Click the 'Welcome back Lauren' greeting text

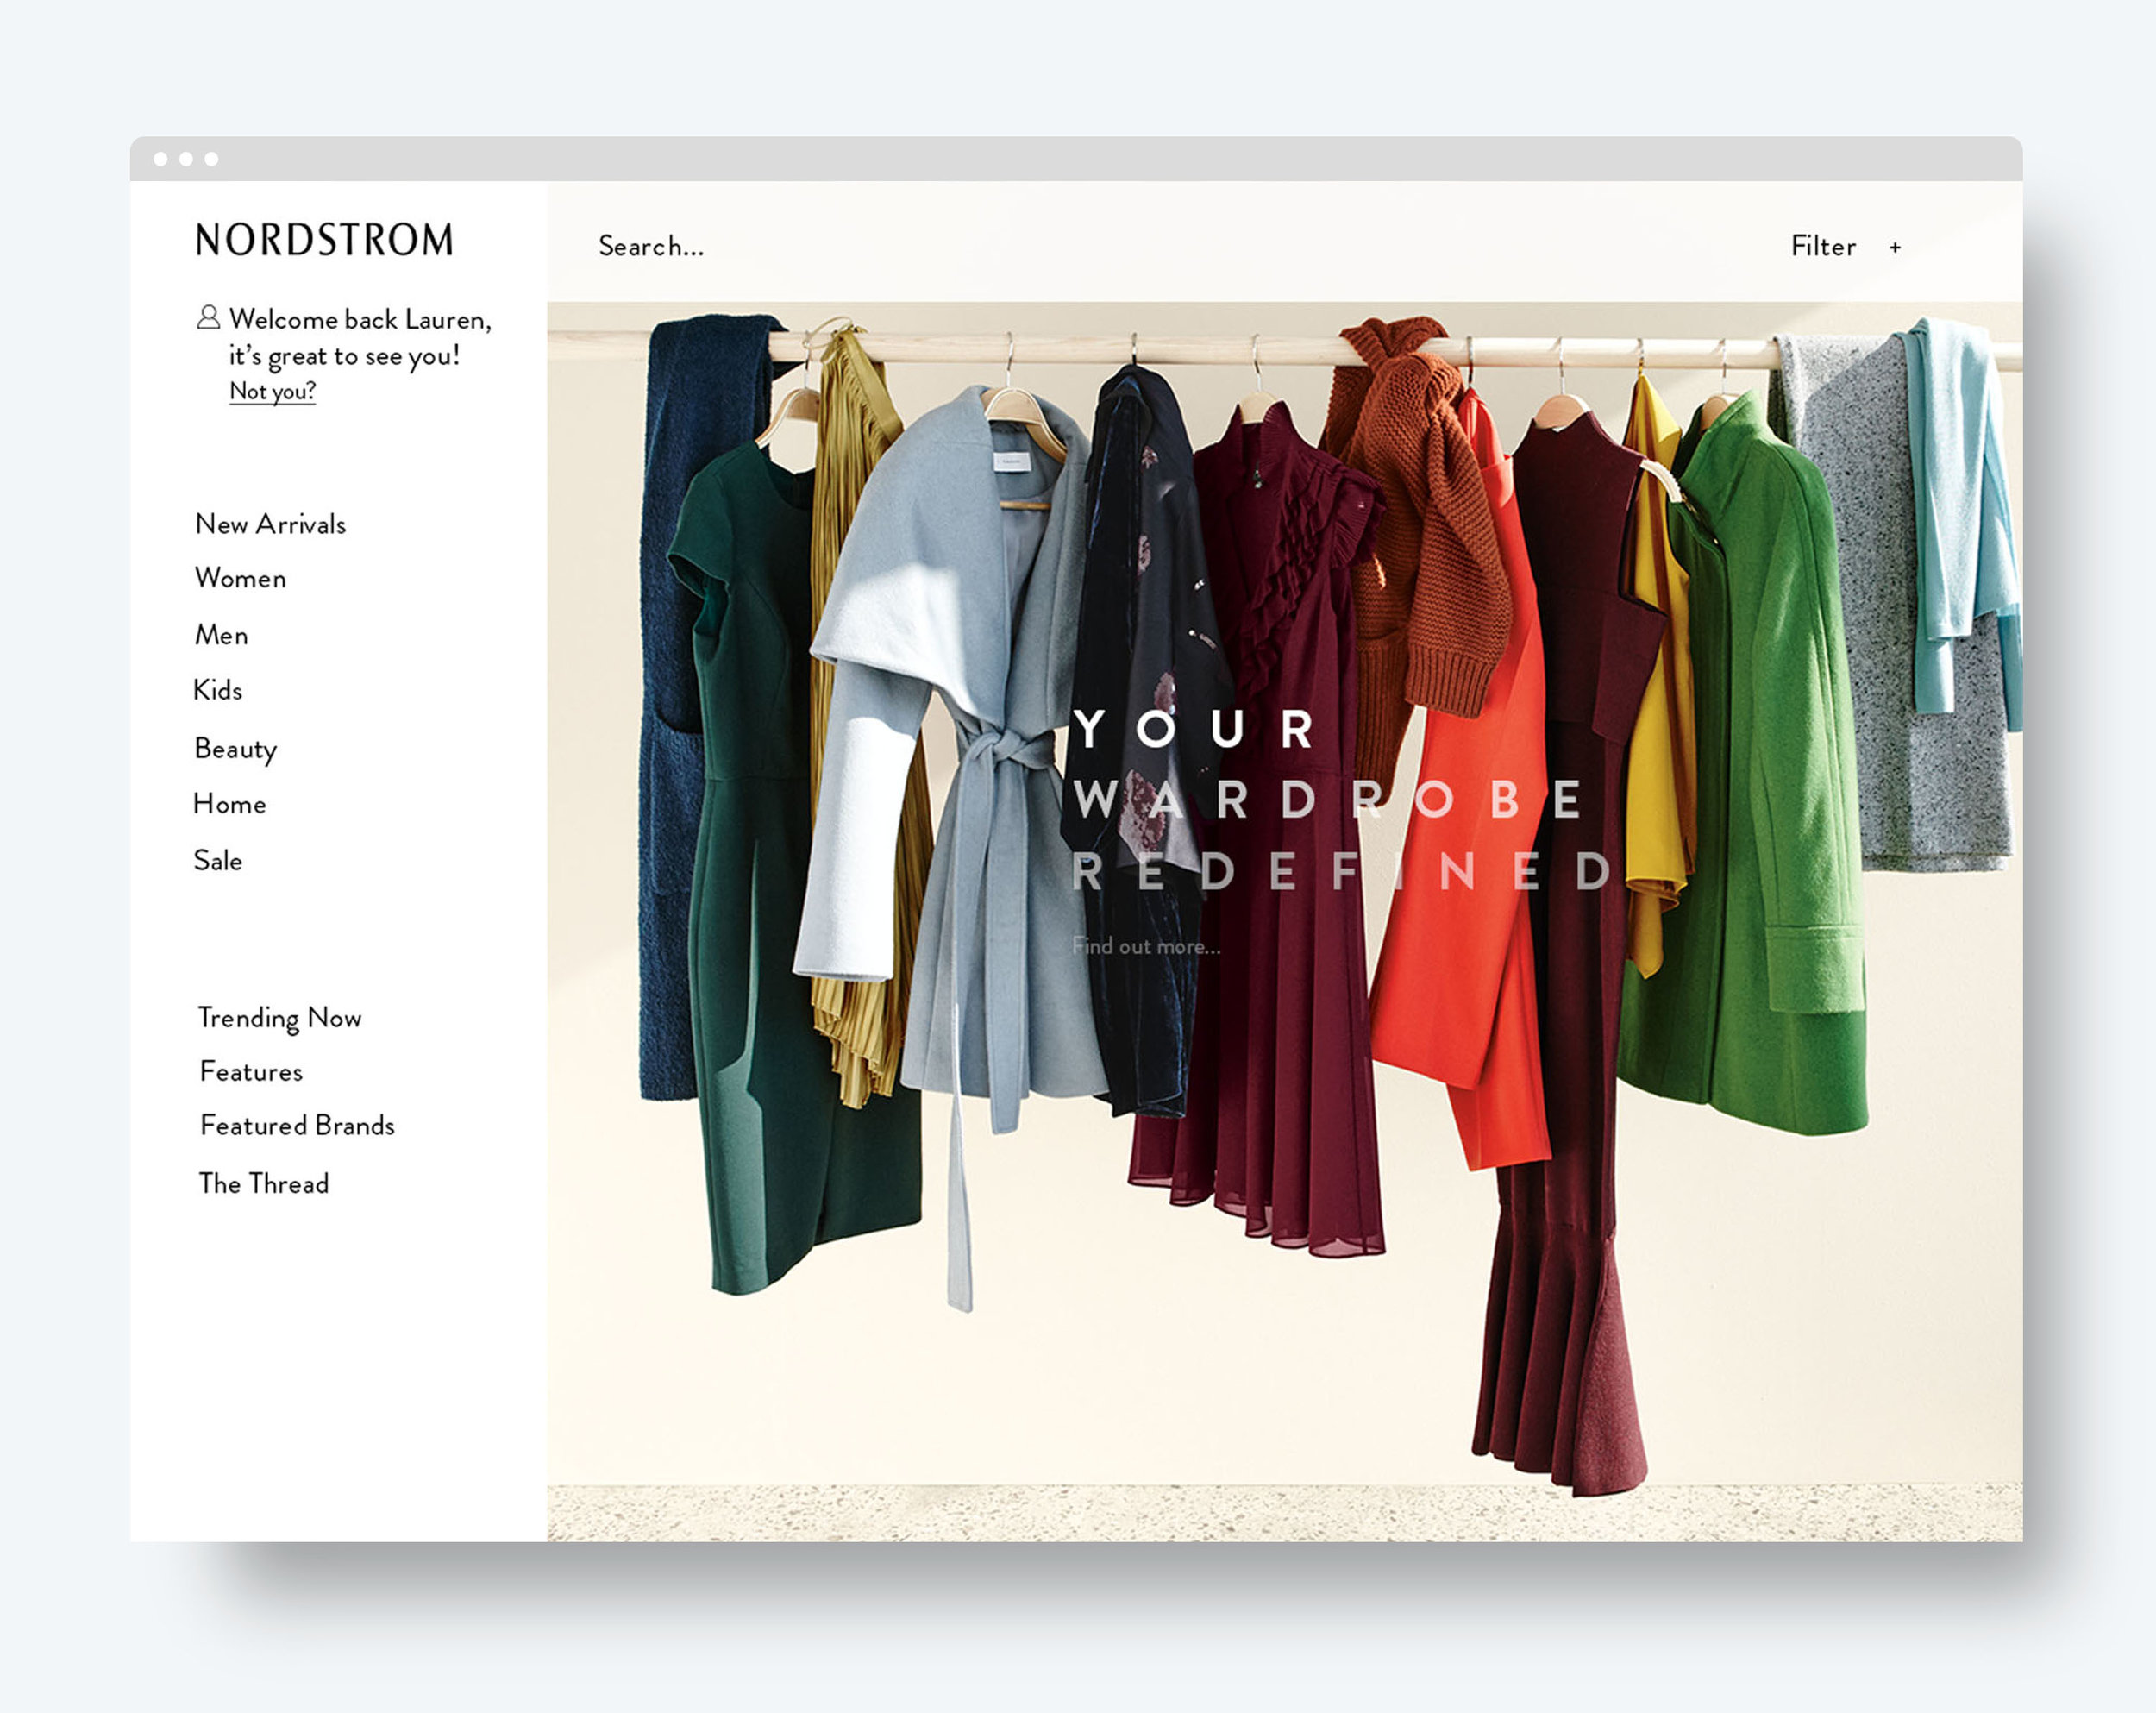tap(360, 320)
